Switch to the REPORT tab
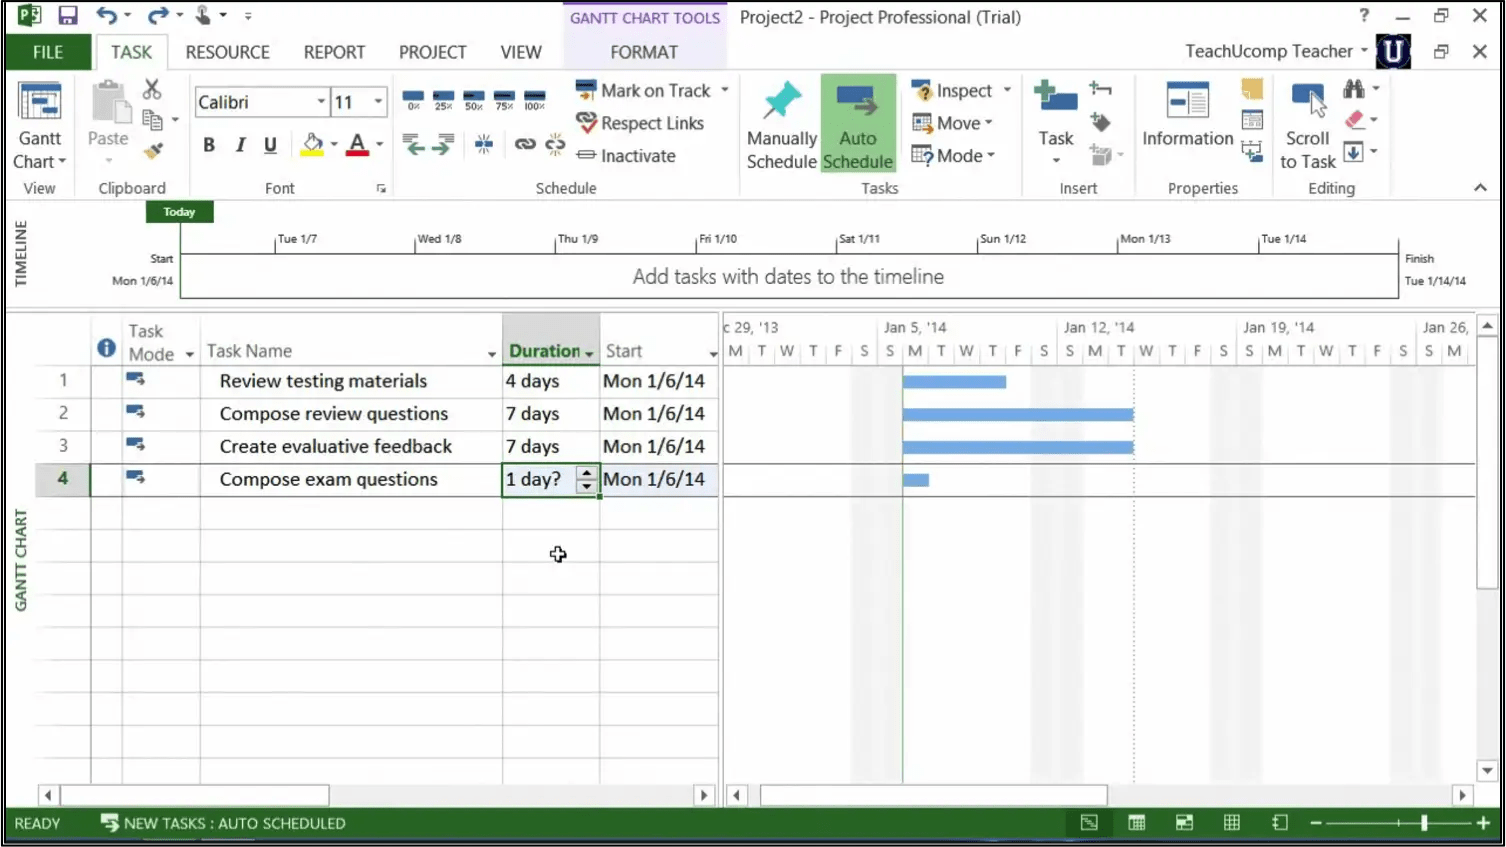 [334, 52]
